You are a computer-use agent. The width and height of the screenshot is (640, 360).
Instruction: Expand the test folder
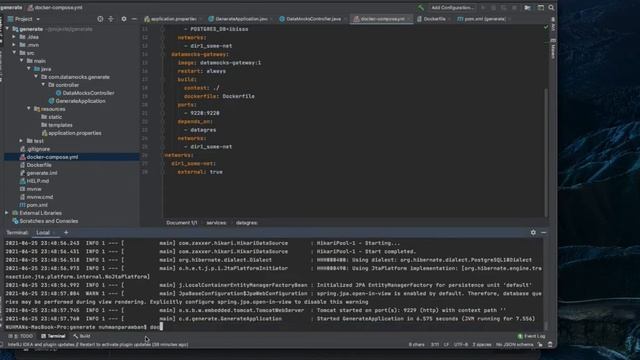(21, 141)
